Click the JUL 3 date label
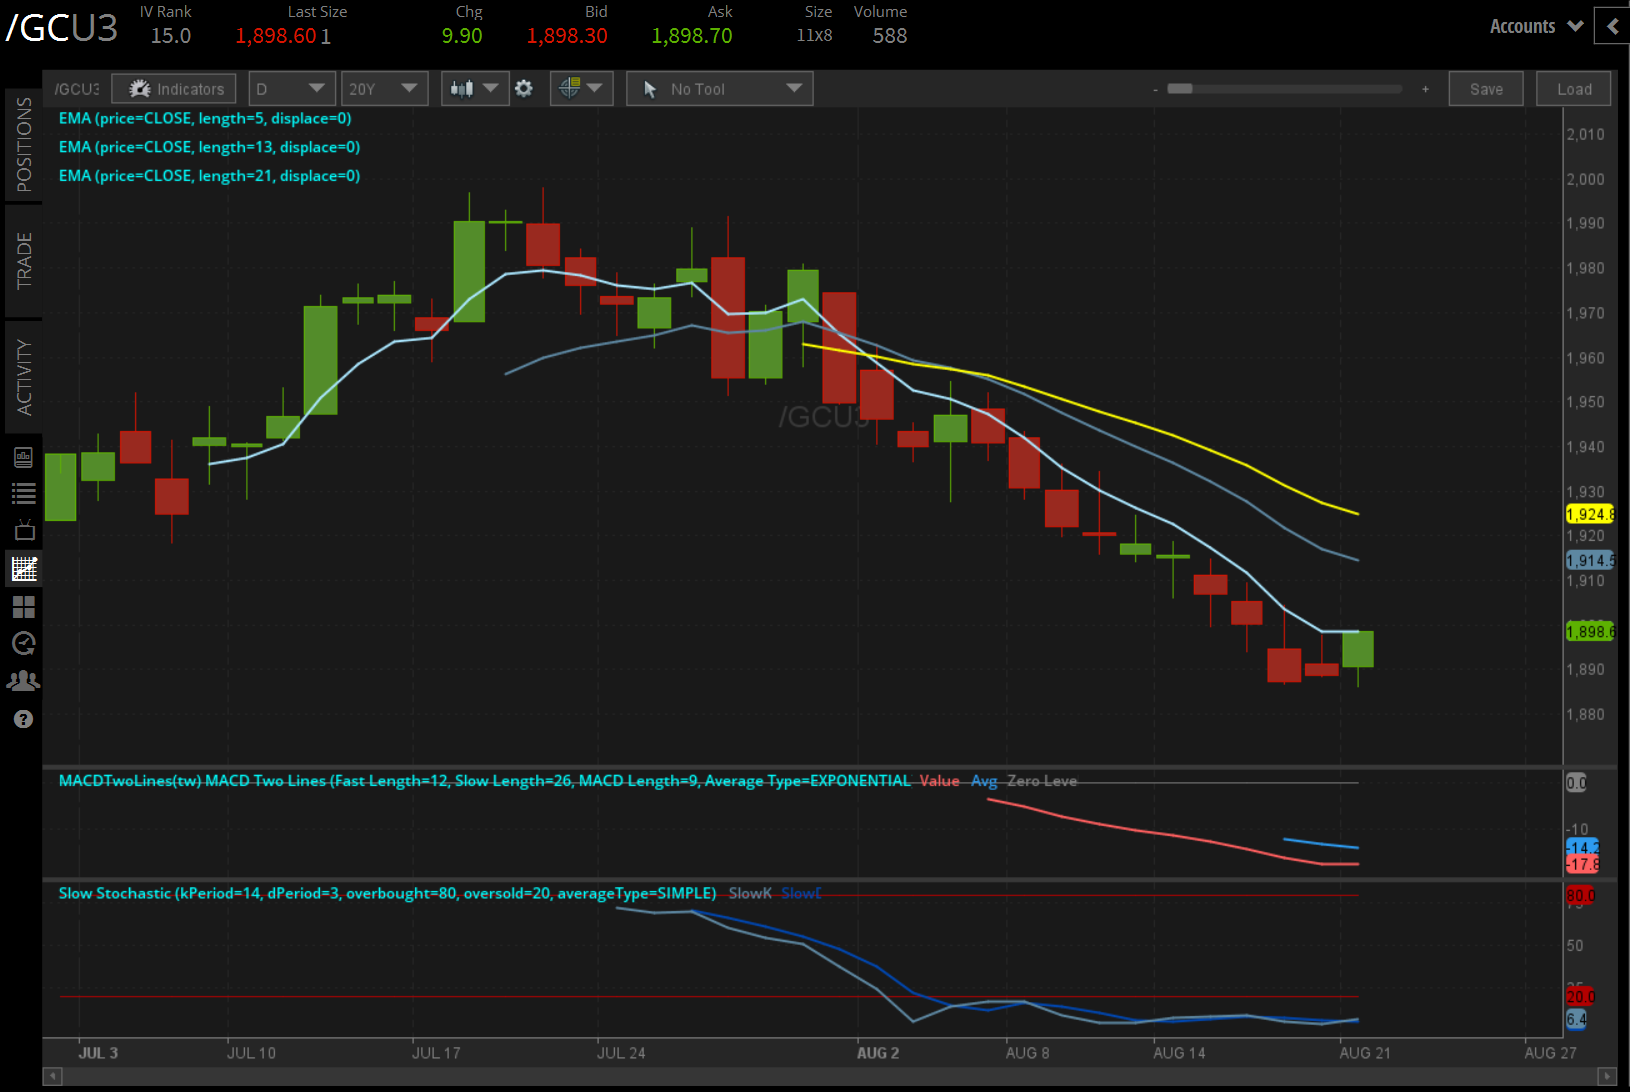Viewport: 1630px width, 1092px height. 98,1053
